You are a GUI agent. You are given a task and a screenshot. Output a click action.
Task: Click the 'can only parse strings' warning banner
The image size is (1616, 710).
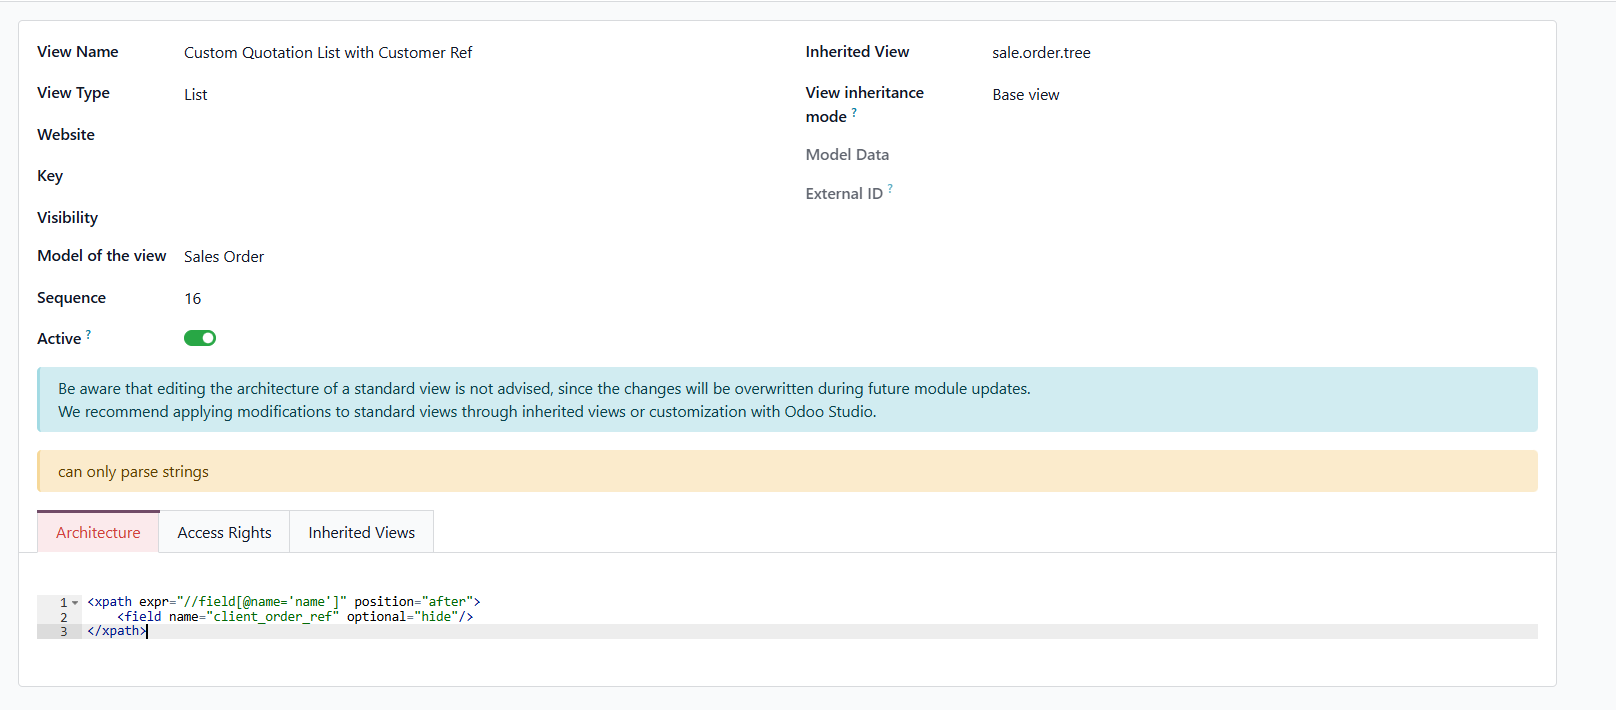(x=786, y=472)
